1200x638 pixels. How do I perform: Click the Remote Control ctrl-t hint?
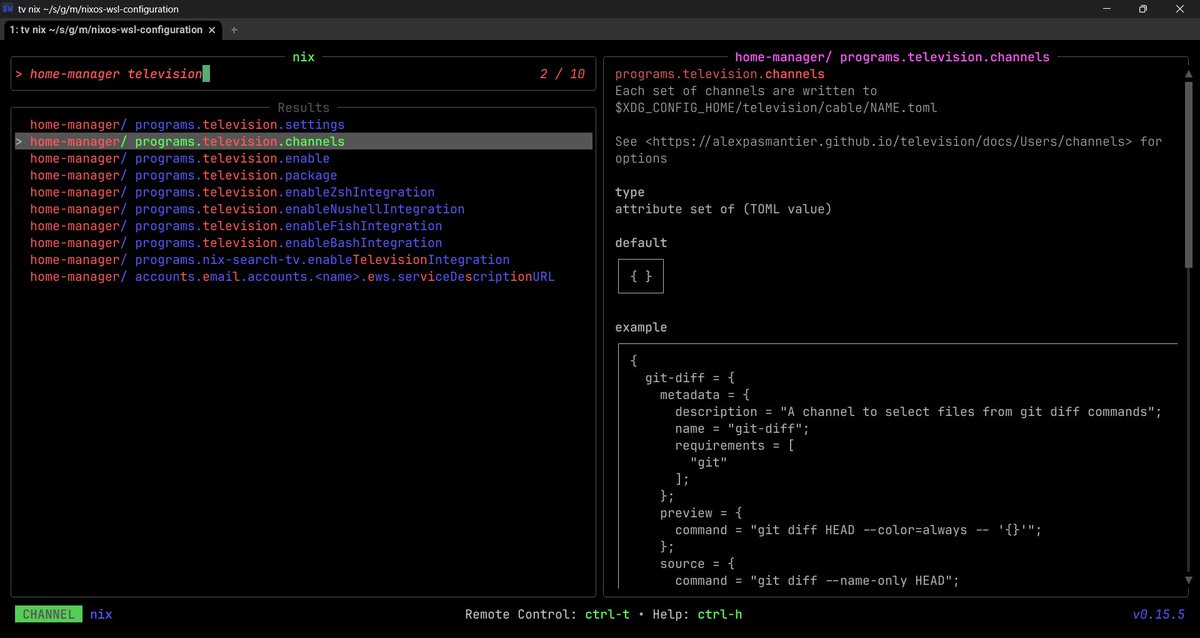pyautogui.click(x=548, y=614)
